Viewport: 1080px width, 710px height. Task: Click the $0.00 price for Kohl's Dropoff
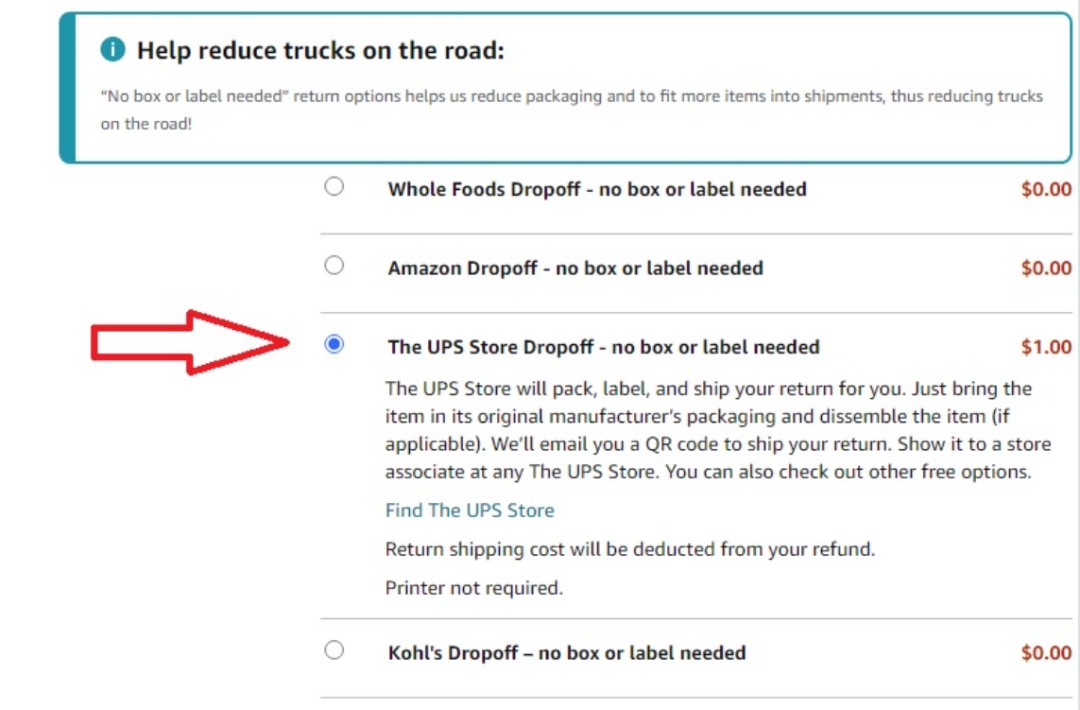click(x=1045, y=653)
